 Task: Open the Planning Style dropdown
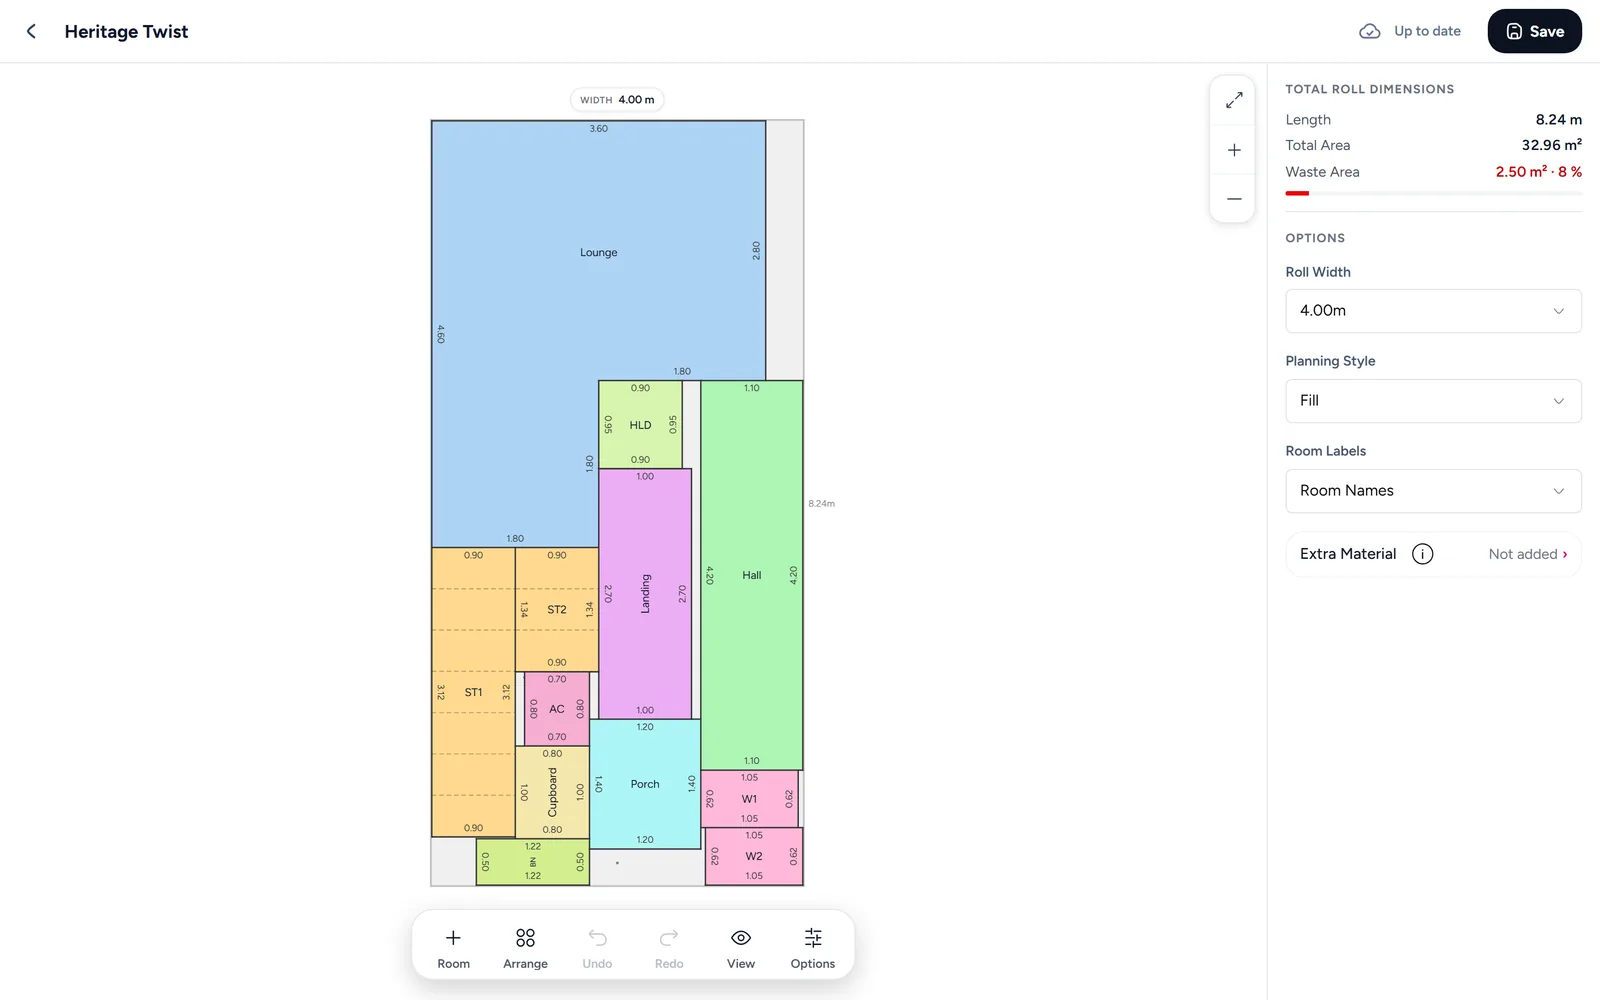click(1433, 401)
